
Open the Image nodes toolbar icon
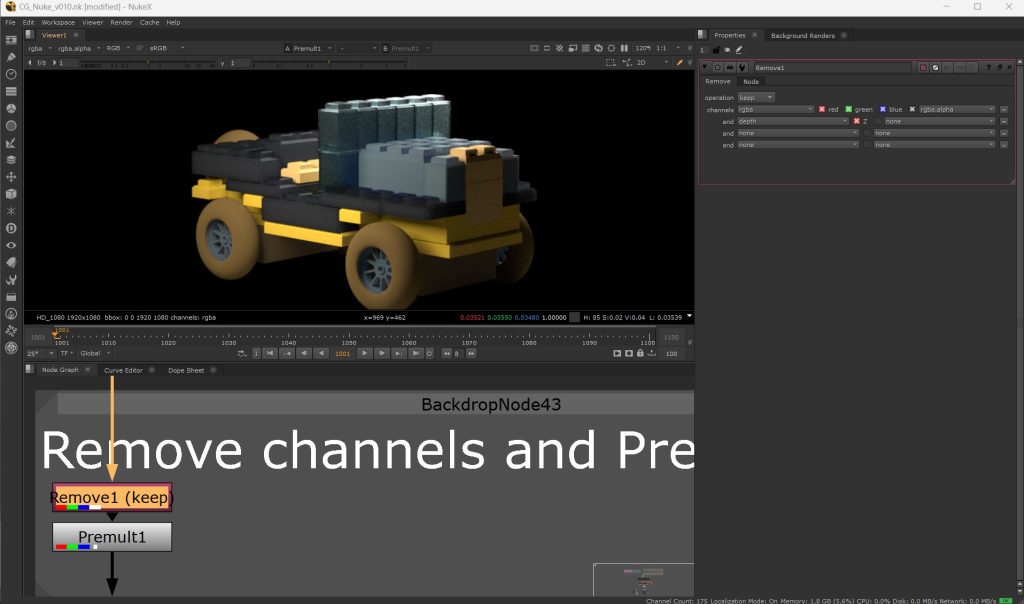(x=11, y=40)
